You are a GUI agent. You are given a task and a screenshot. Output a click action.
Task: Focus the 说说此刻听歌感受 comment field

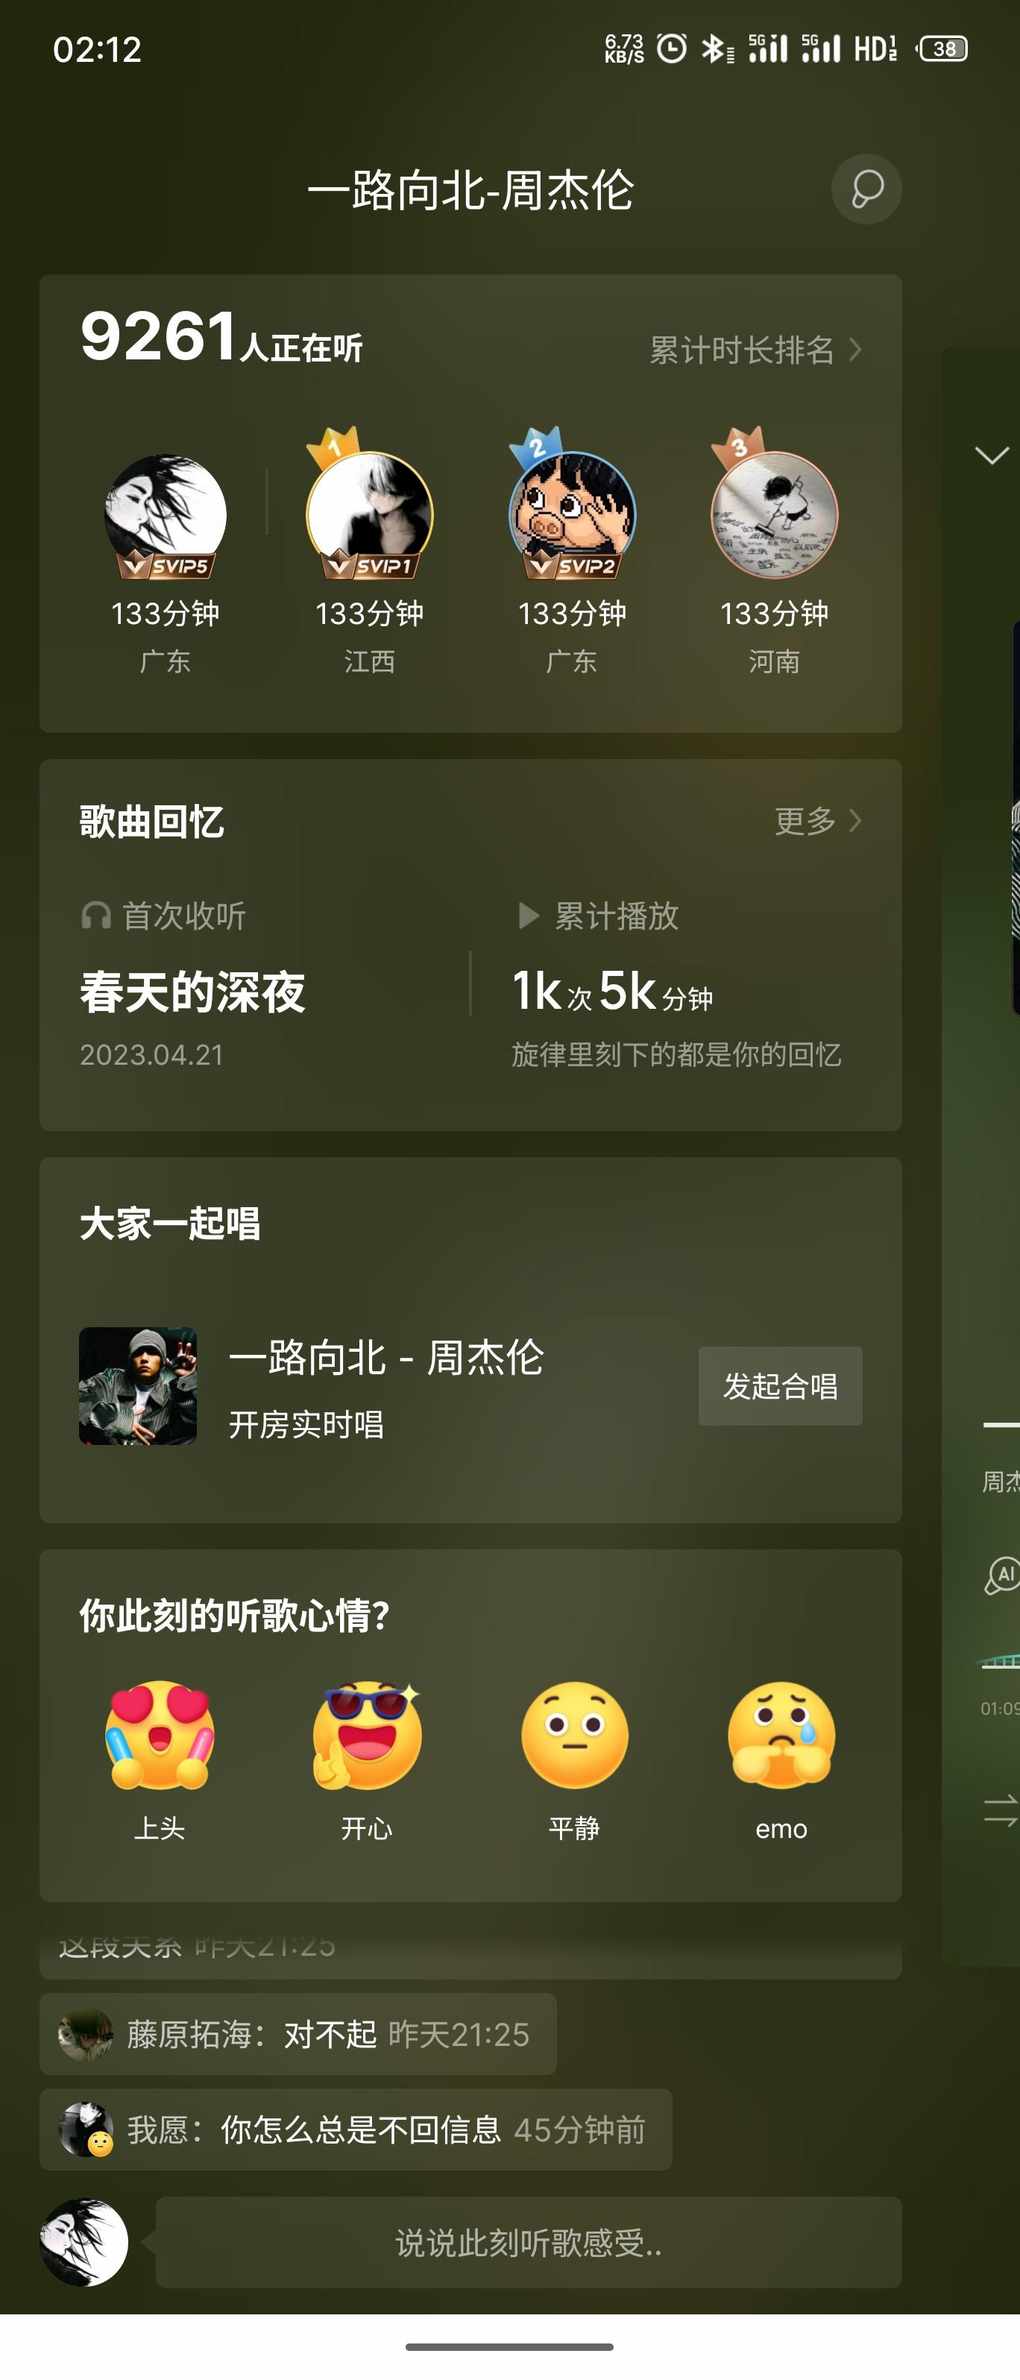pos(528,2242)
